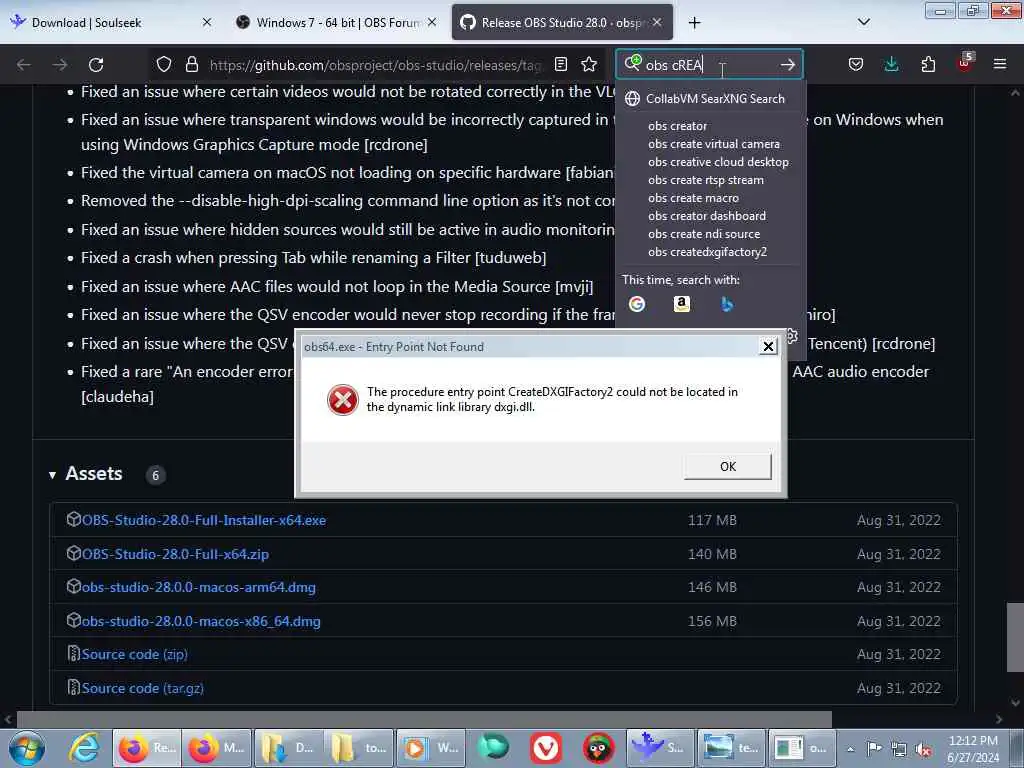This screenshot has width=1024, height=768.
Task: Show hidden tray icons arrow
Action: pyautogui.click(x=850, y=750)
